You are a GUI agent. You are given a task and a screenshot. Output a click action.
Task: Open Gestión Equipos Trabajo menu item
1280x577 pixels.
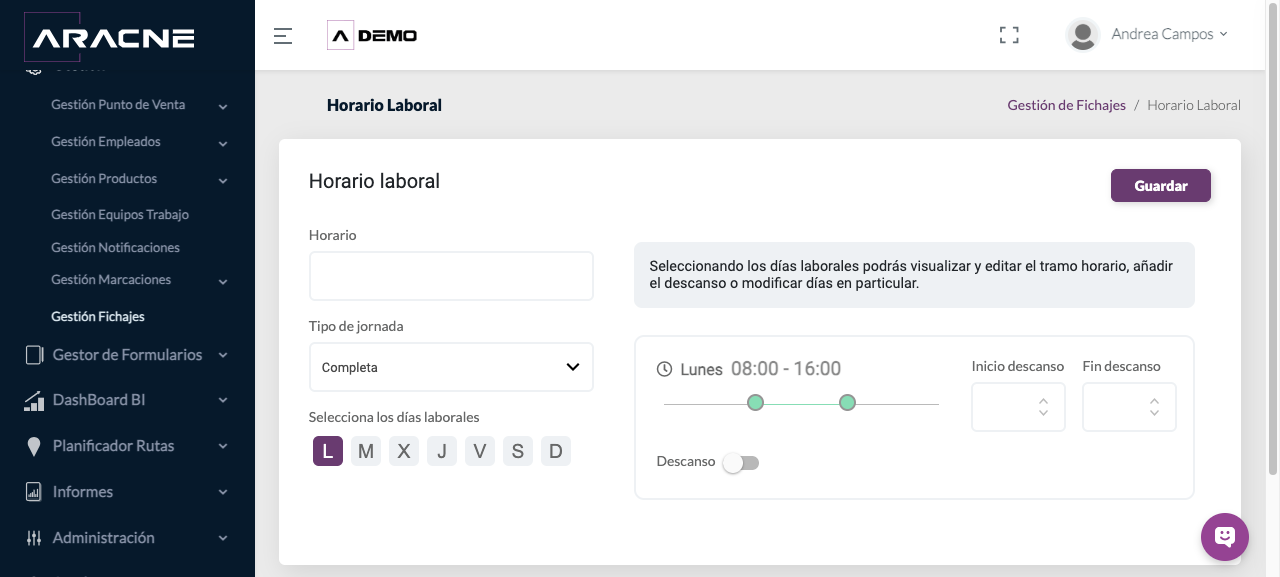(120, 215)
